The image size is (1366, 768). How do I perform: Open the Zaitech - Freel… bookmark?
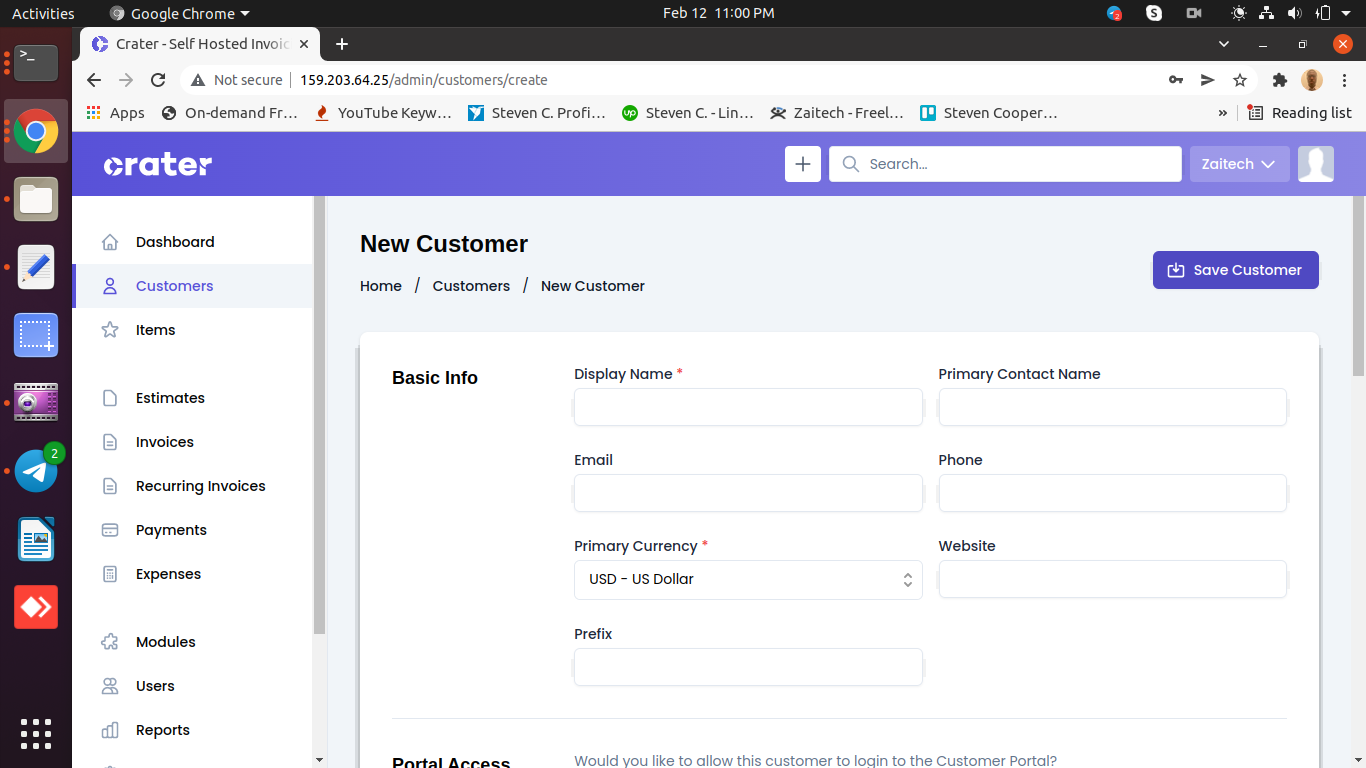[x=836, y=113]
